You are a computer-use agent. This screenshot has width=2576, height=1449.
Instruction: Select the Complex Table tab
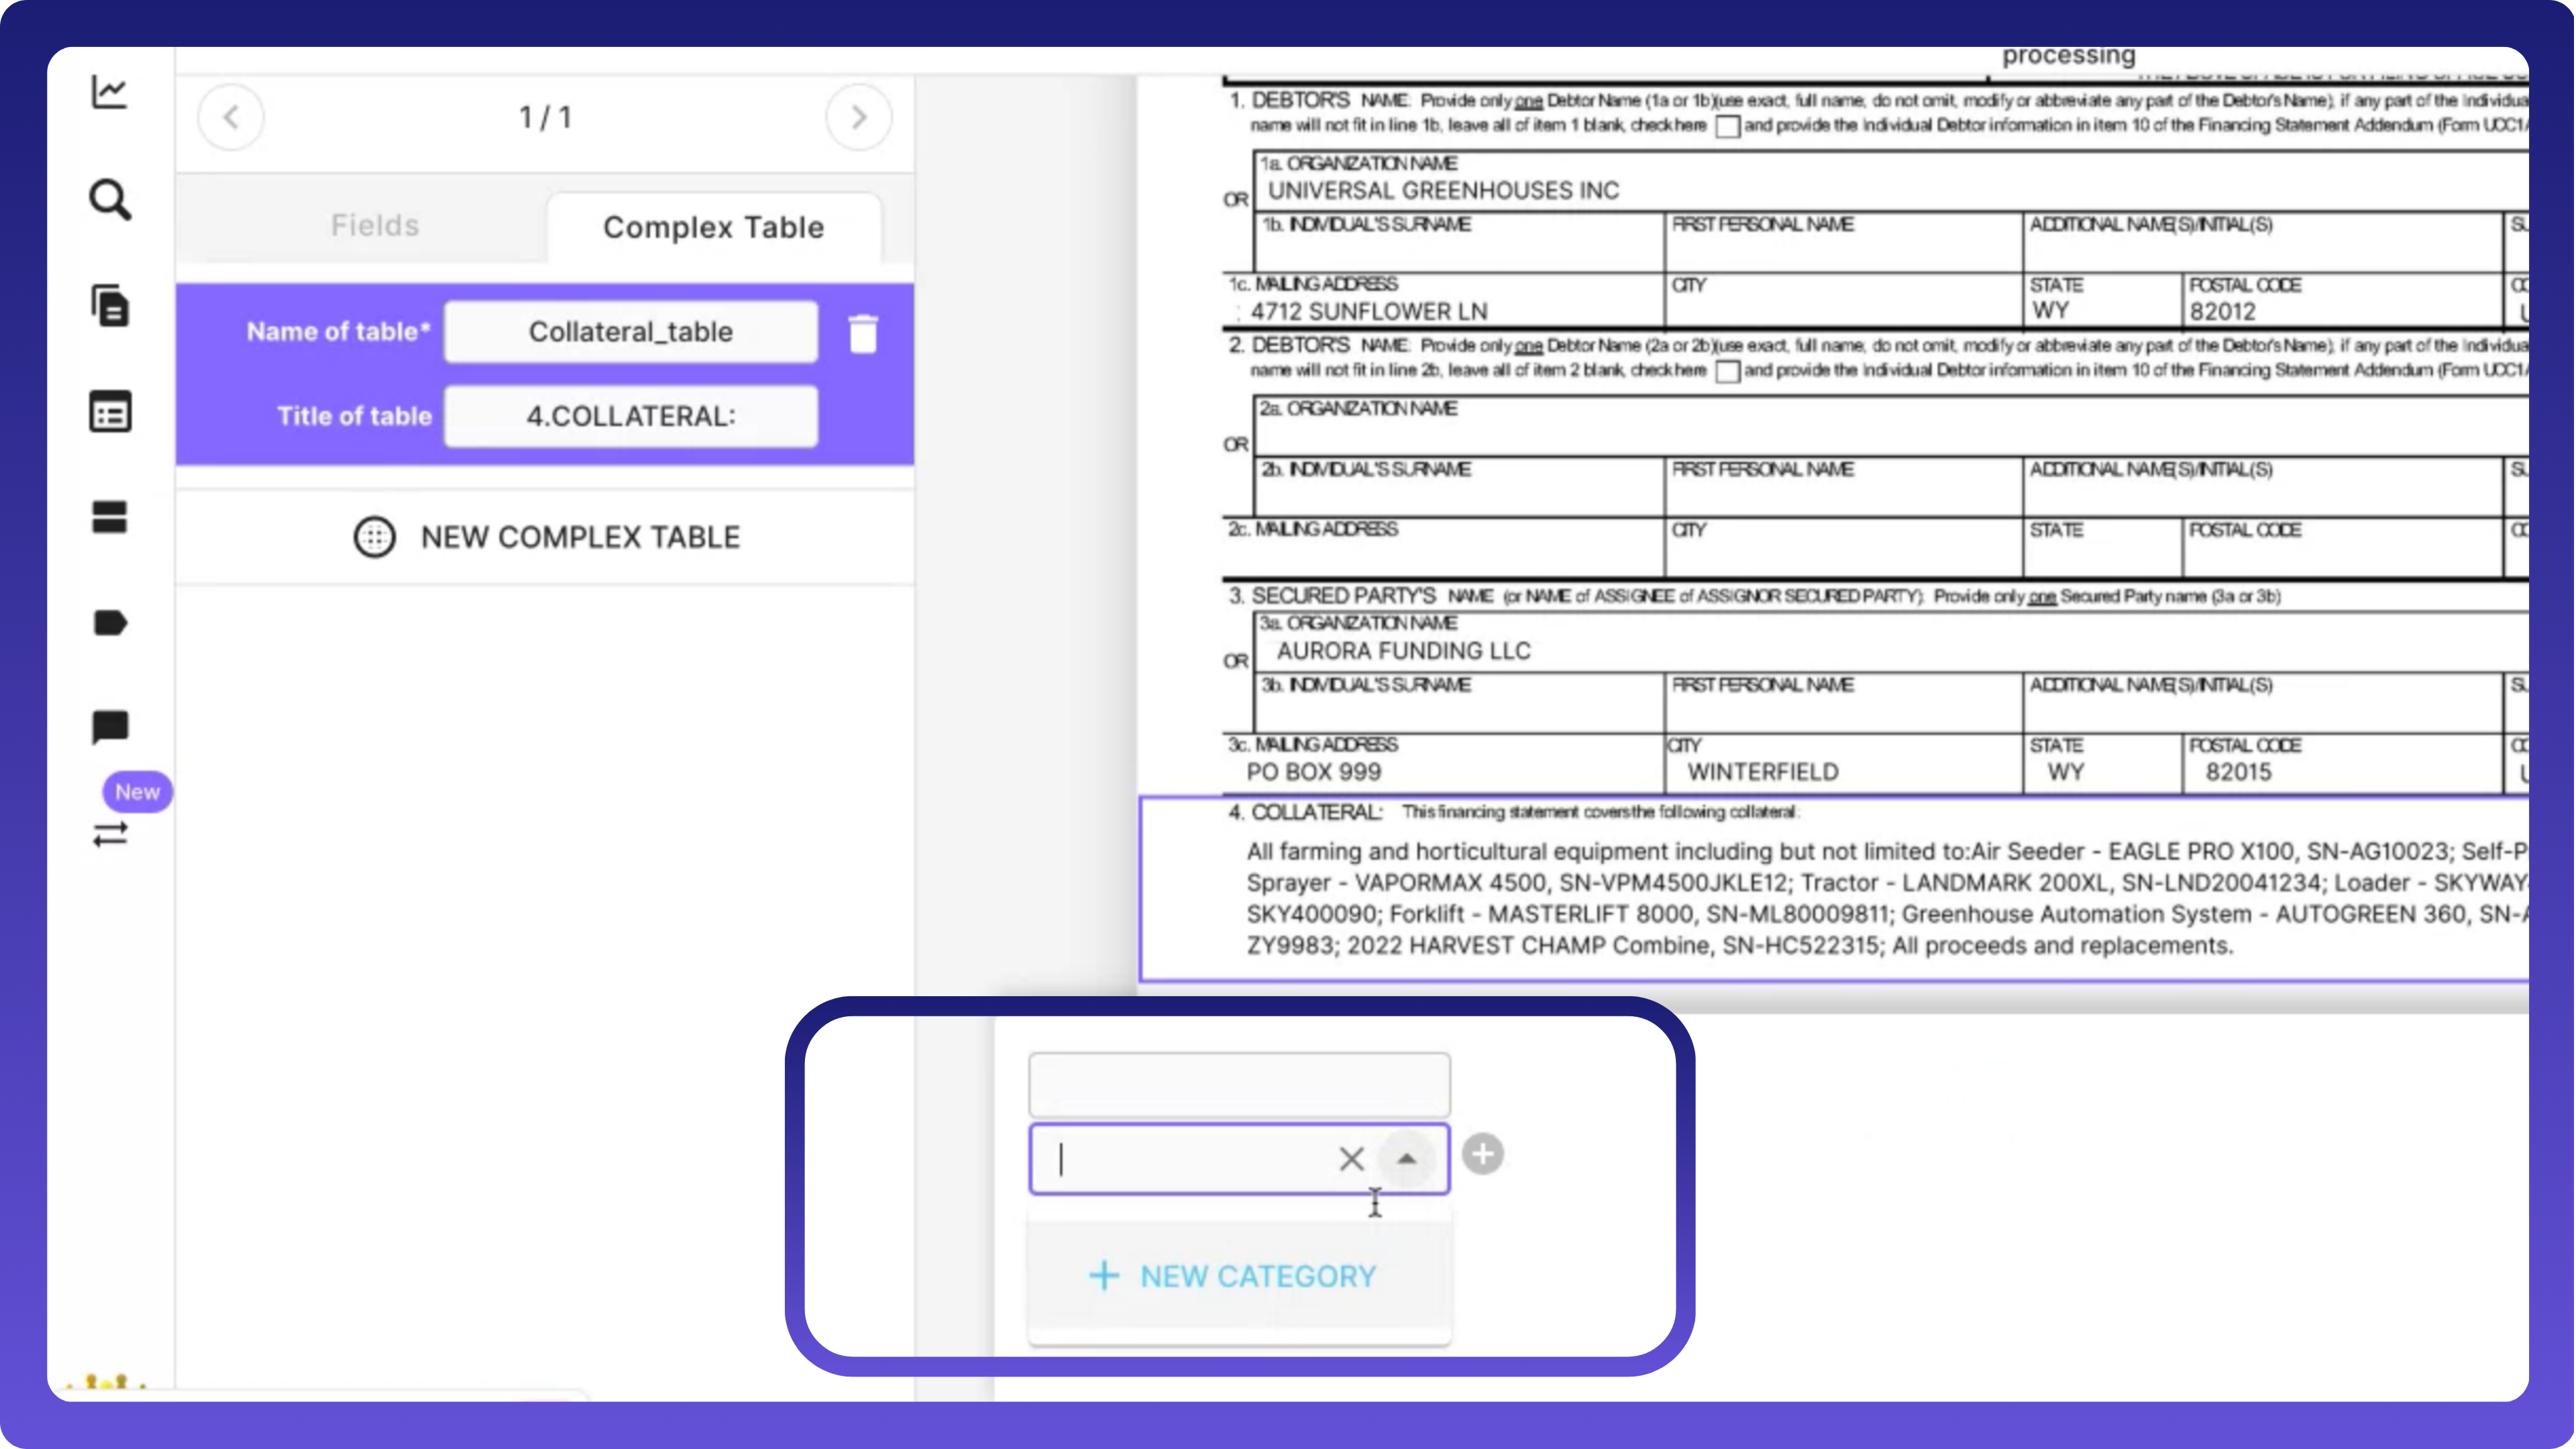pos(713,228)
